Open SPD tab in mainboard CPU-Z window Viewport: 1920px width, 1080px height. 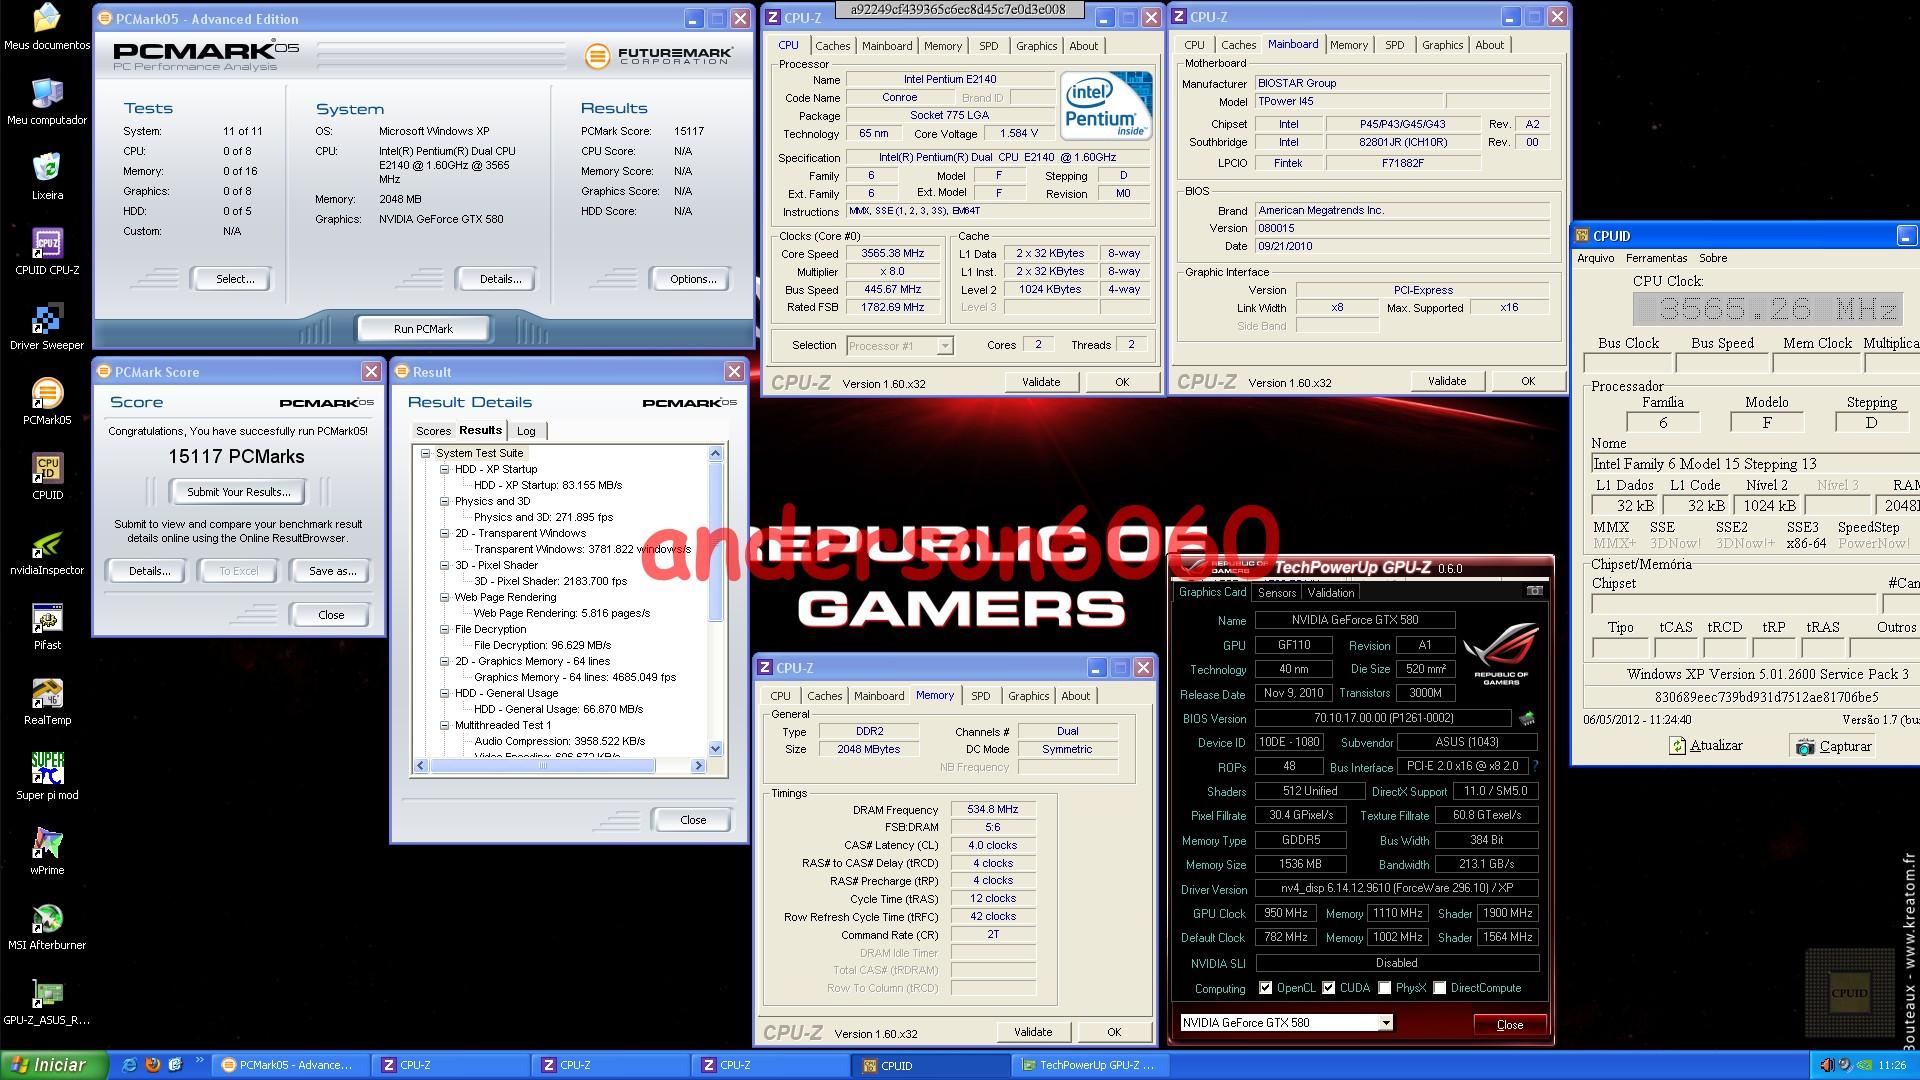tap(1394, 45)
